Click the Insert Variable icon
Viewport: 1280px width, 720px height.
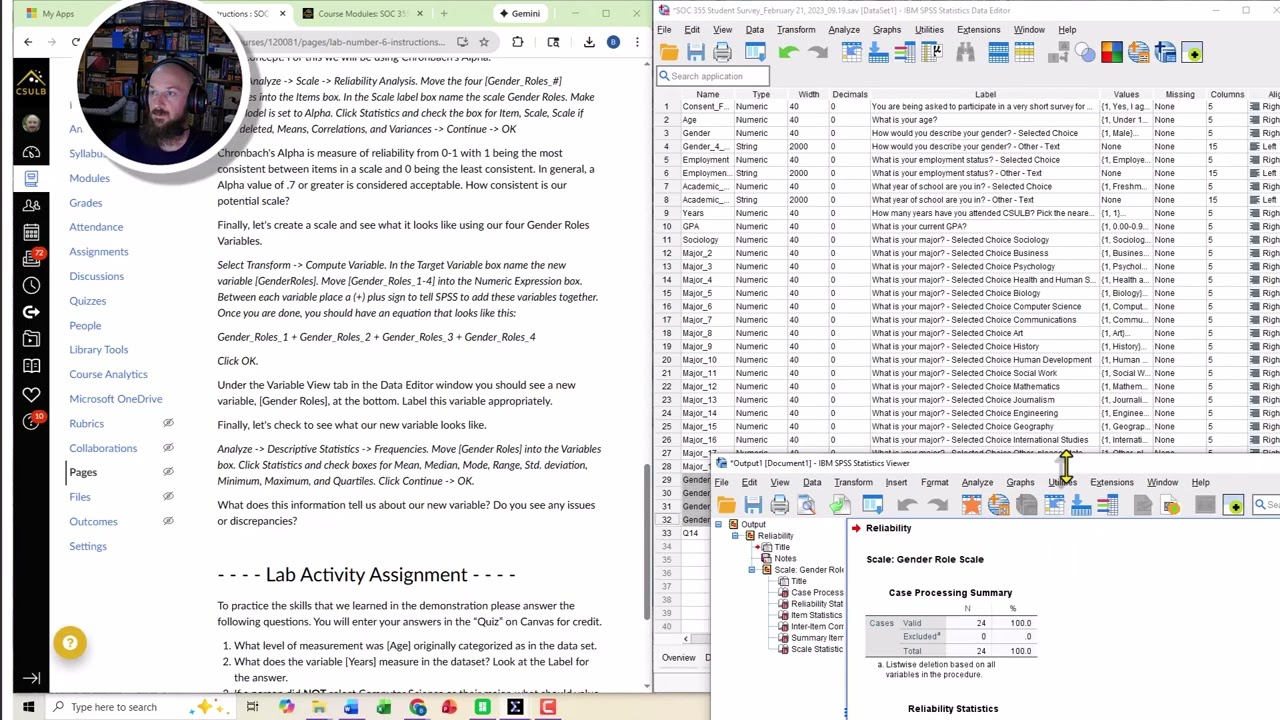(x=1025, y=53)
